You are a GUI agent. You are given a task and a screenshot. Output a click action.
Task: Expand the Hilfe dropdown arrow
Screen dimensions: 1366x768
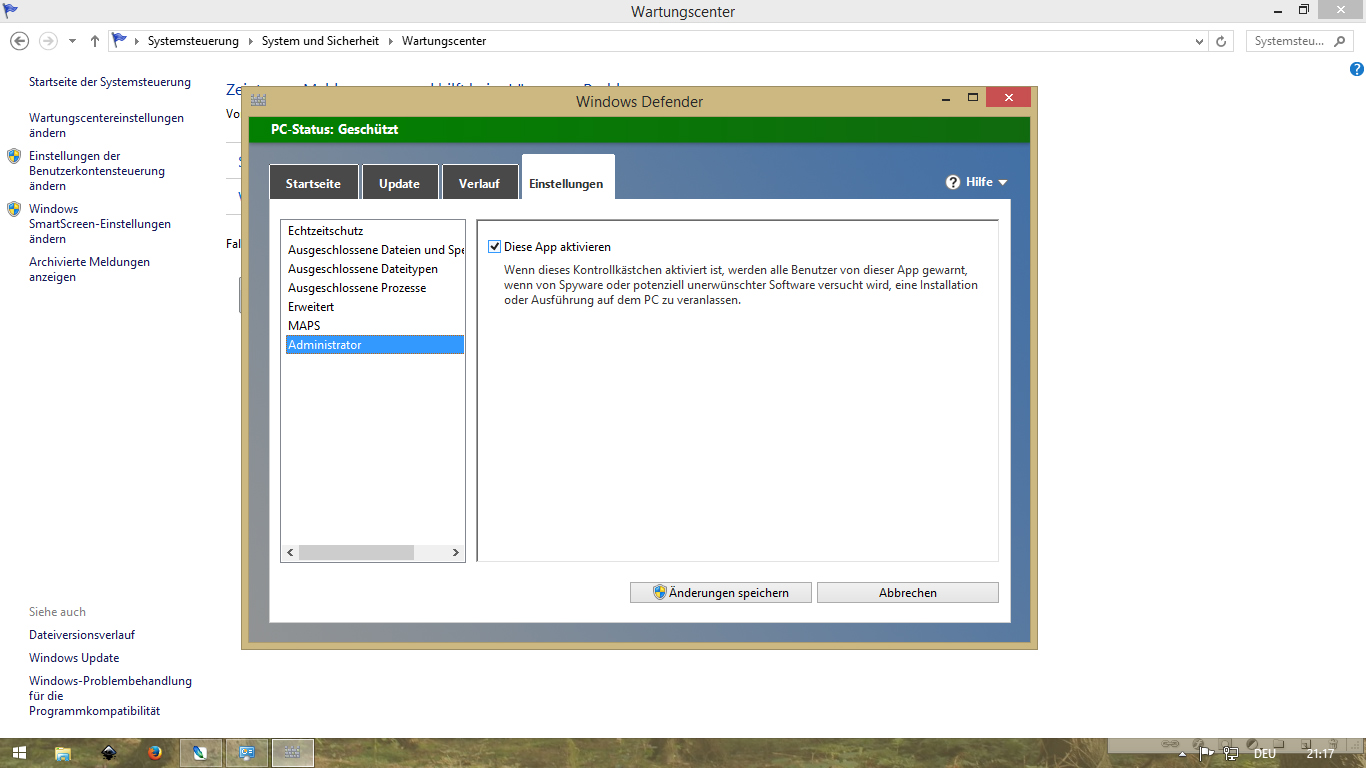click(x=1003, y=183)
